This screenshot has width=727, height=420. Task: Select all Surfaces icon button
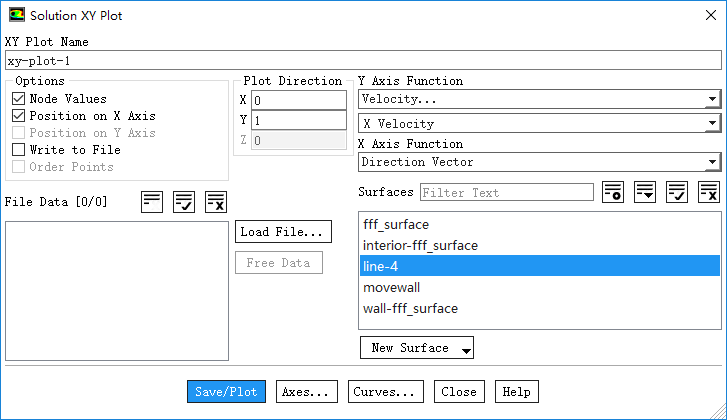point(677,192)
